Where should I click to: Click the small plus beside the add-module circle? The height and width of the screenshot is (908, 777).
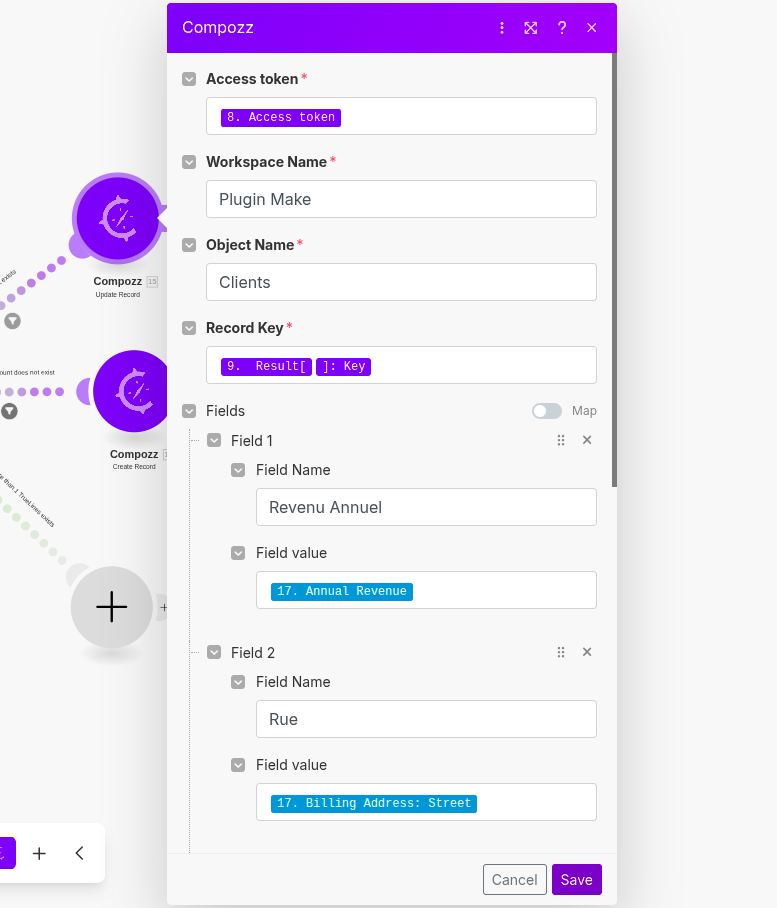tap(163, 607)
